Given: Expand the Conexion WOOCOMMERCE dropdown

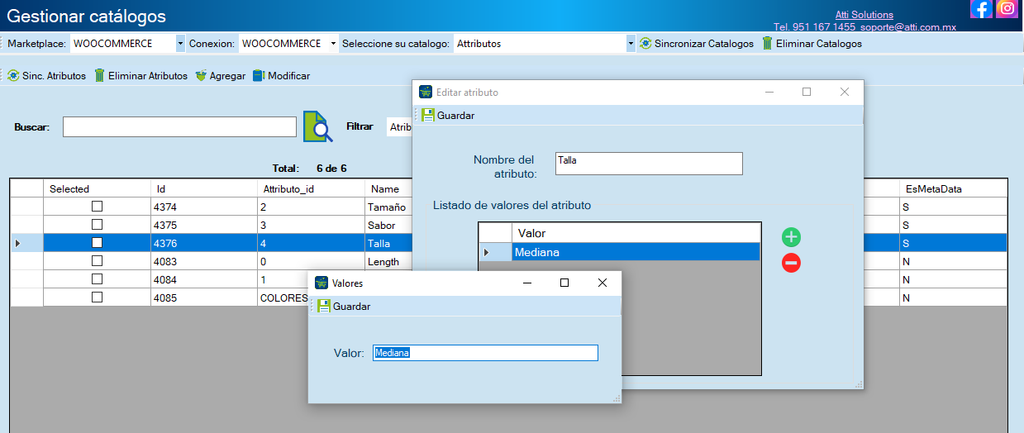Looking at the screenshot, I should point(334,44).
